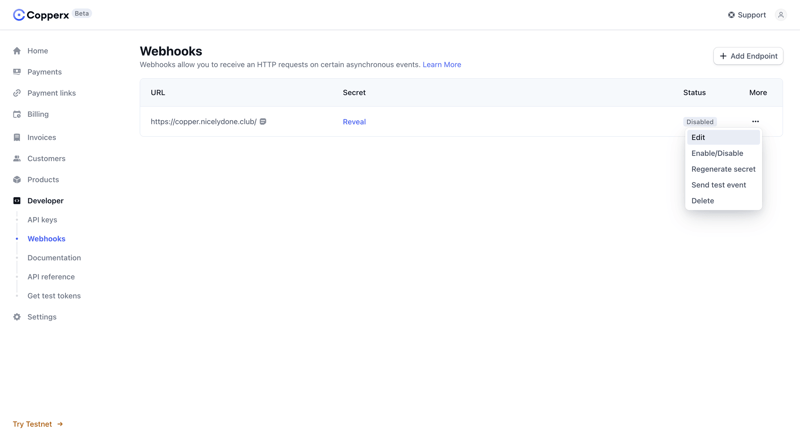This screenshot has width=800, height=442.
Task: Navigate to Billing
Action: pyautogui.click(x=38, y=114)
